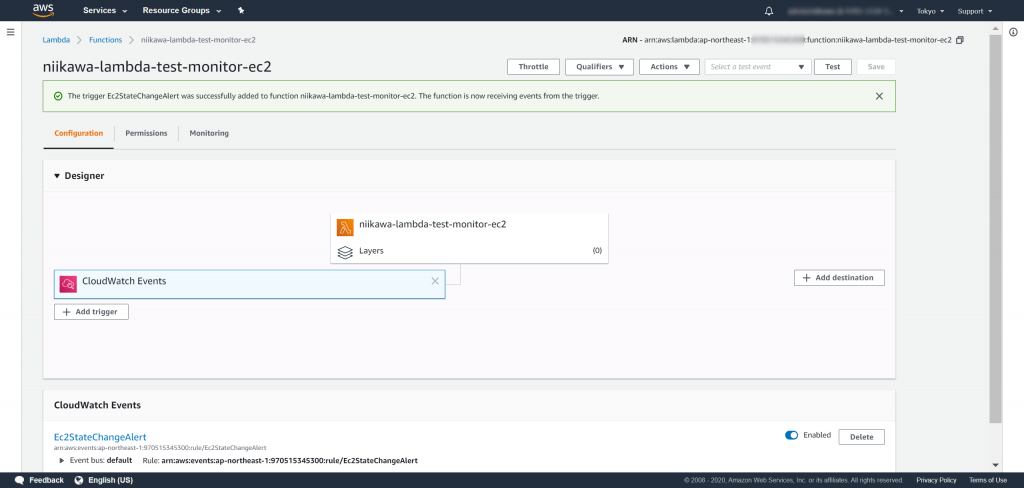Remove the CloudWatch Events trigger
Screen dimensions: 1024x488
435,281
